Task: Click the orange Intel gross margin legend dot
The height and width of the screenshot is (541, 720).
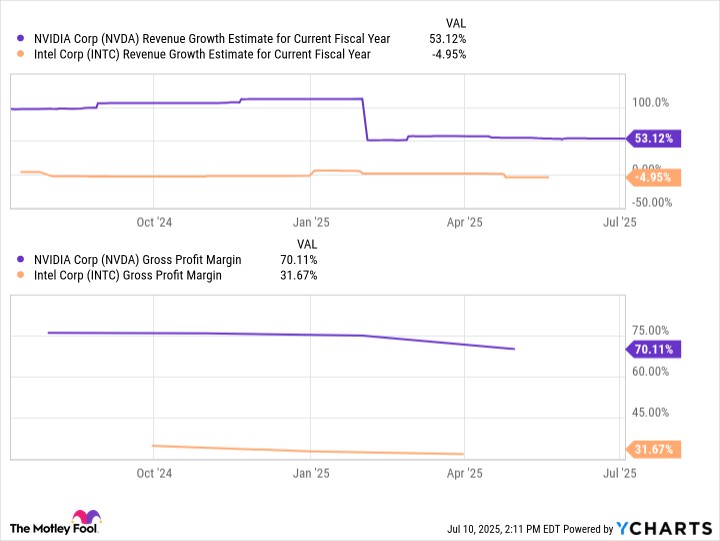Action: click(x=20, y=275)
